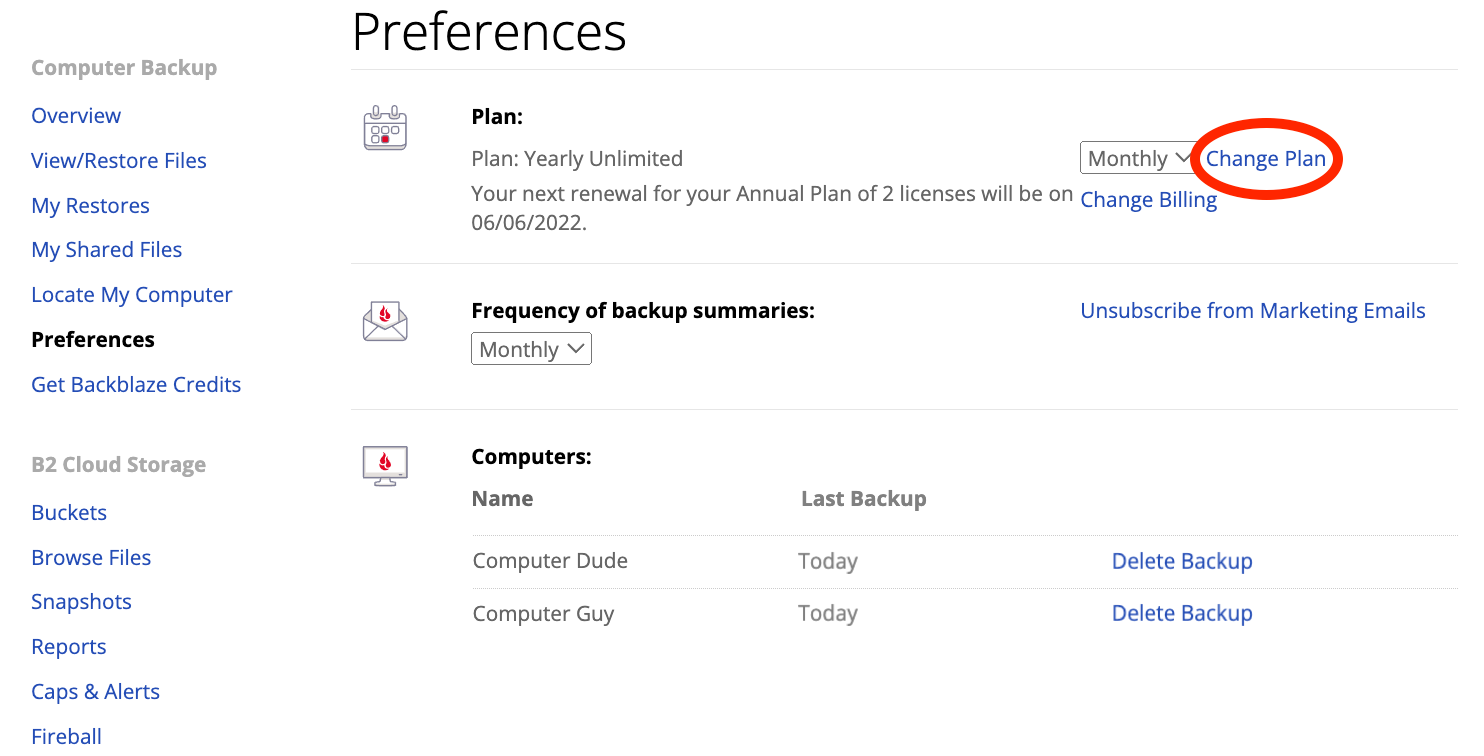The height and width of the screenshot is (756, 1484).
Task: Open My Restores in sidebar
Action: tap(90, 205)
